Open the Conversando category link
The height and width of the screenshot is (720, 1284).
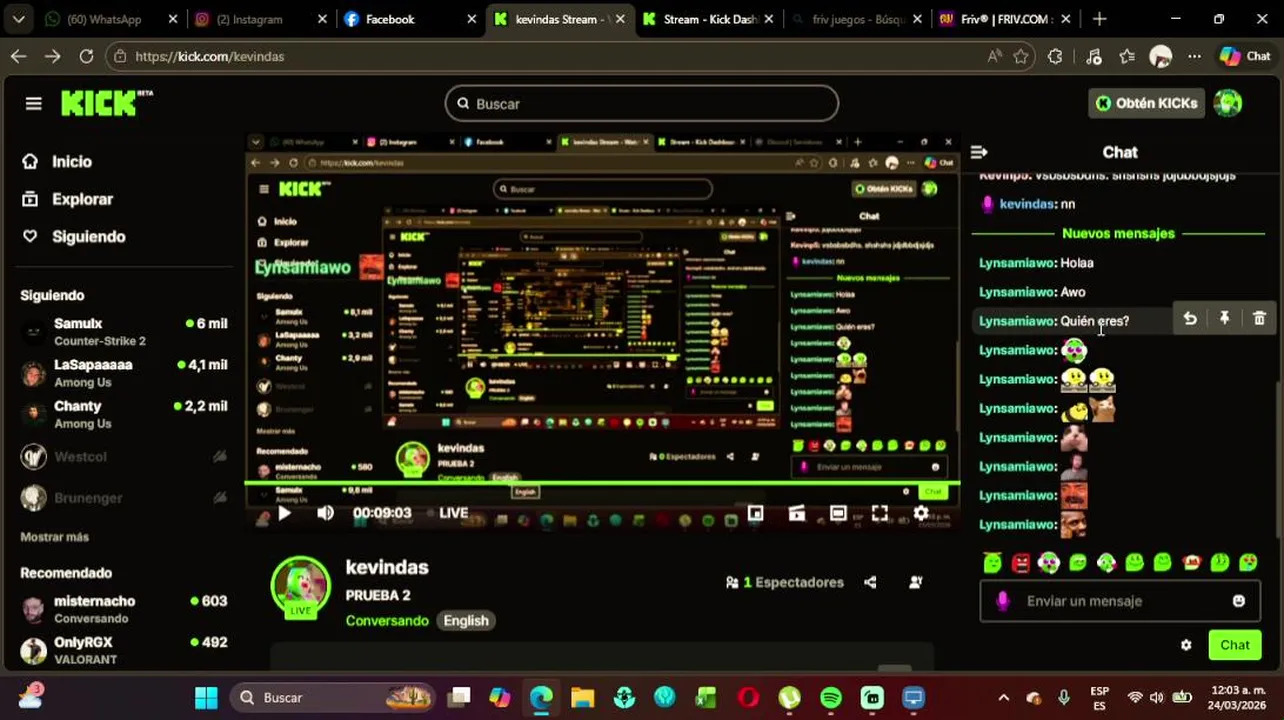(x=387, y=620)
